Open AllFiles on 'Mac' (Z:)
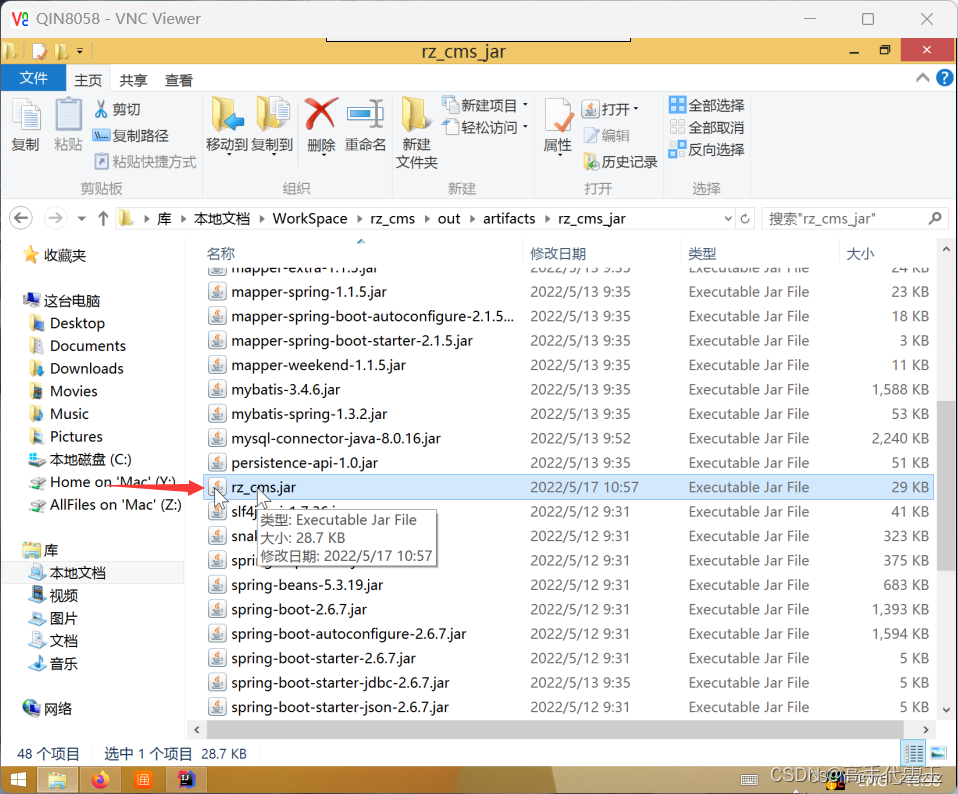The image size is (958, 794). pos(105,505)
